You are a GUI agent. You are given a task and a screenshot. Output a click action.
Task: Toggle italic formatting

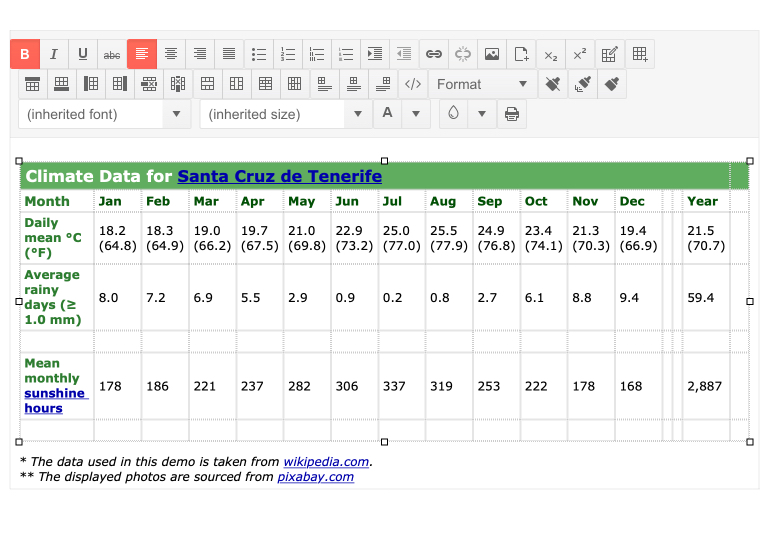[54, 54]
